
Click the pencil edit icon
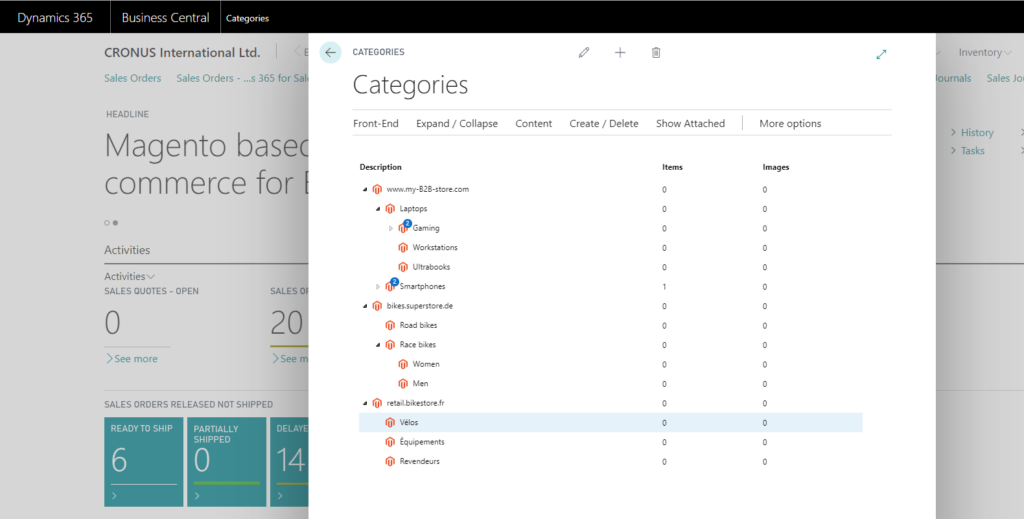(x=584, y=52)
